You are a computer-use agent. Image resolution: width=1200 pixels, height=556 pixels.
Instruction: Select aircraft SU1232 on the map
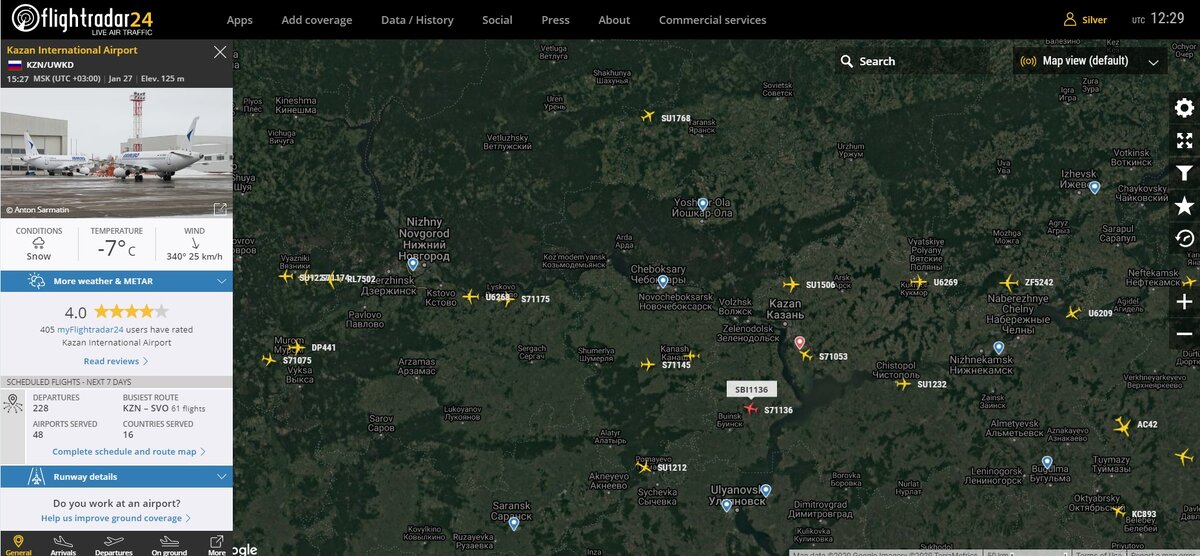[x=903, y=384]
